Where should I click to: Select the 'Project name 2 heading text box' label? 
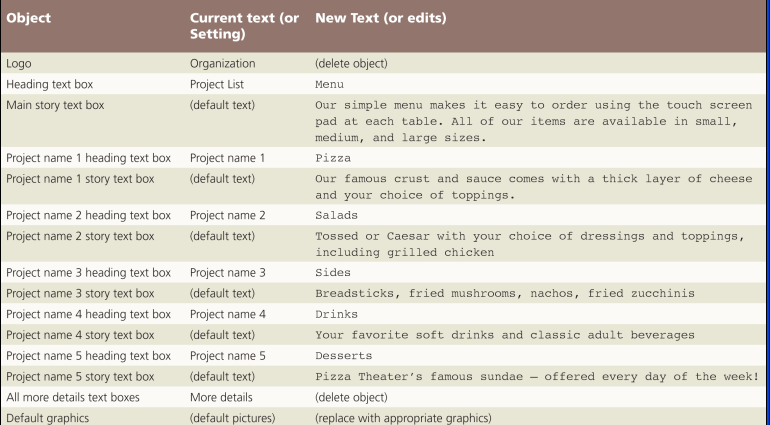tap(88, 216)
